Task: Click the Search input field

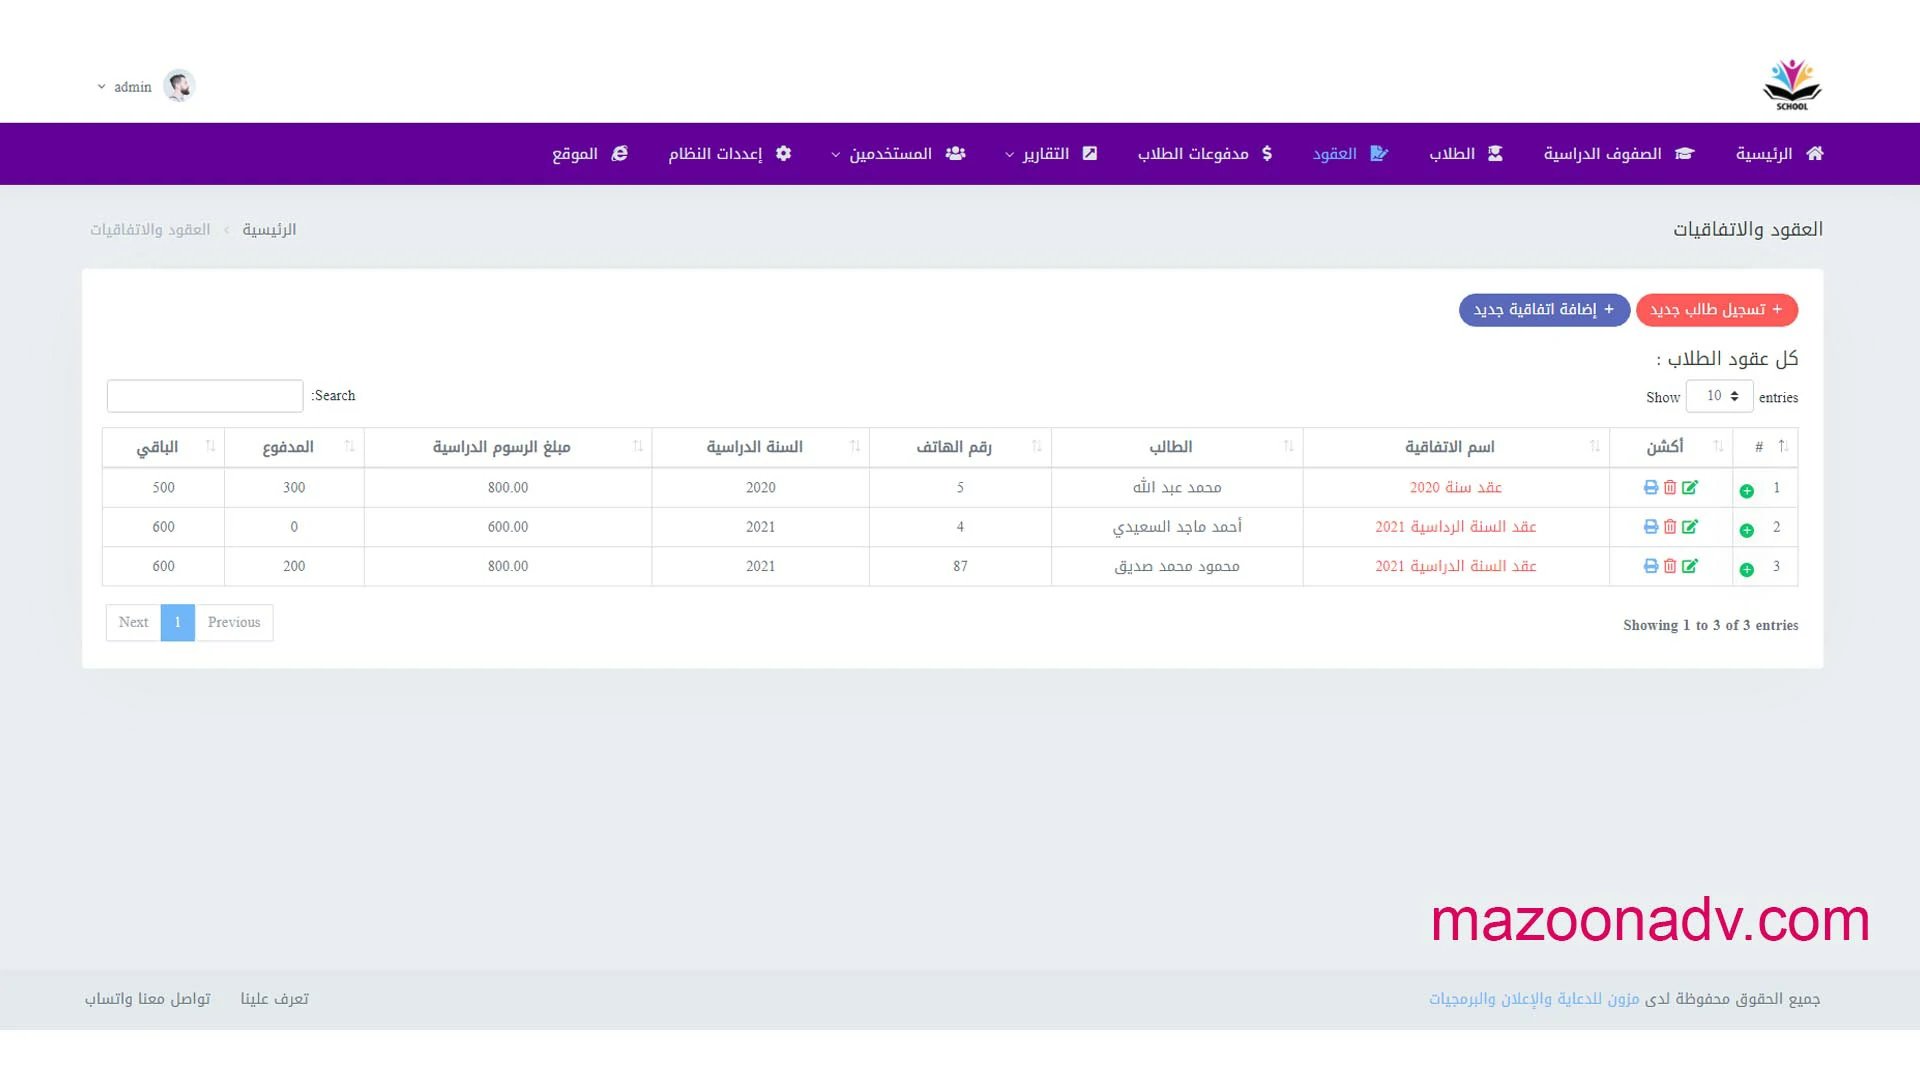Action: click(x=205, y=396)
